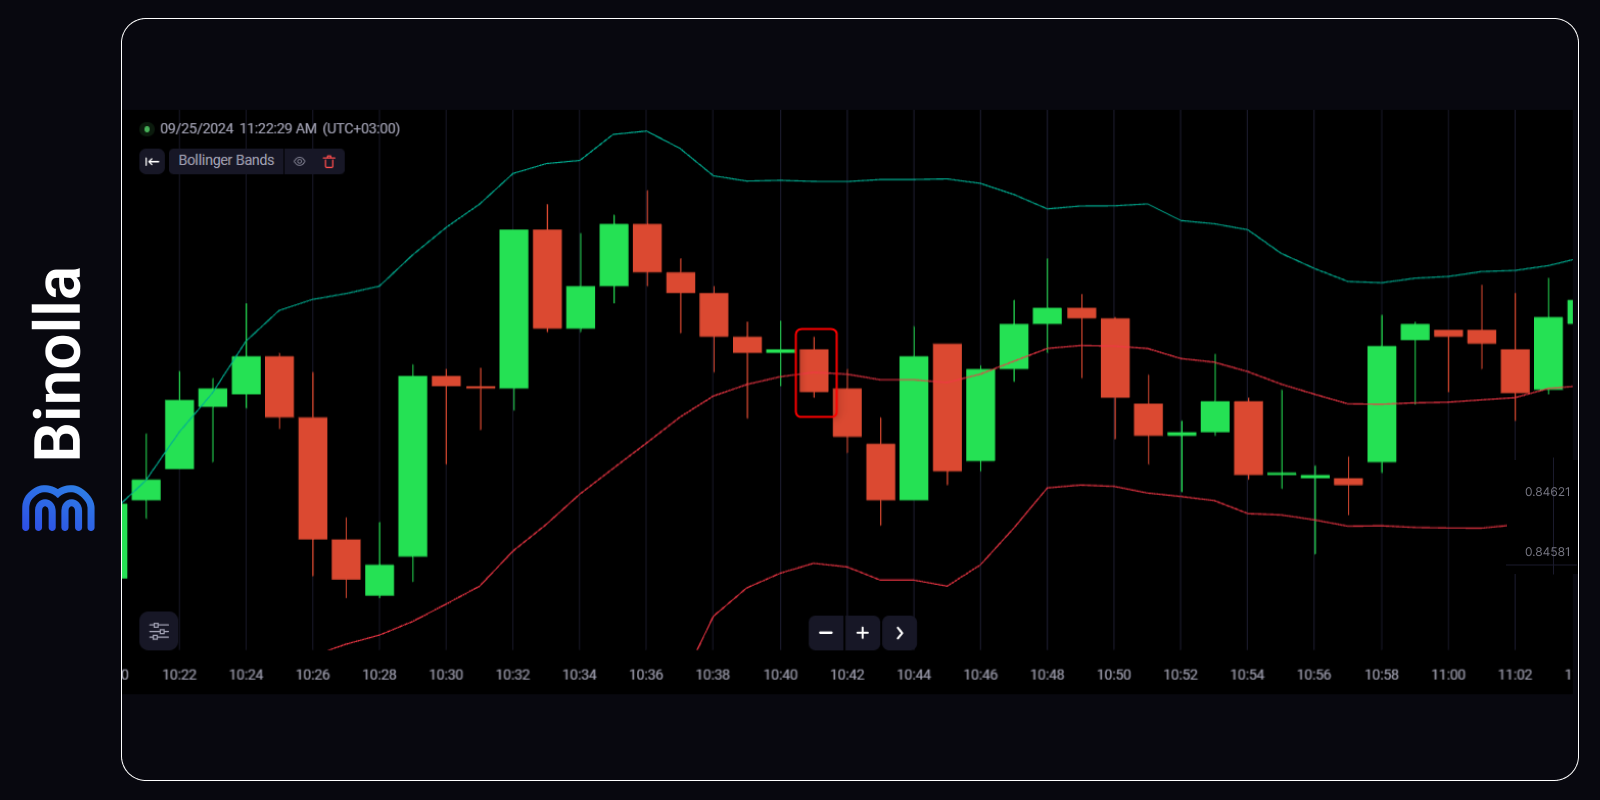Image resolution: width=1600 pixels, height=800 pixels.
Task: Jump to latest candle arrow button
Action: (900, 633)
